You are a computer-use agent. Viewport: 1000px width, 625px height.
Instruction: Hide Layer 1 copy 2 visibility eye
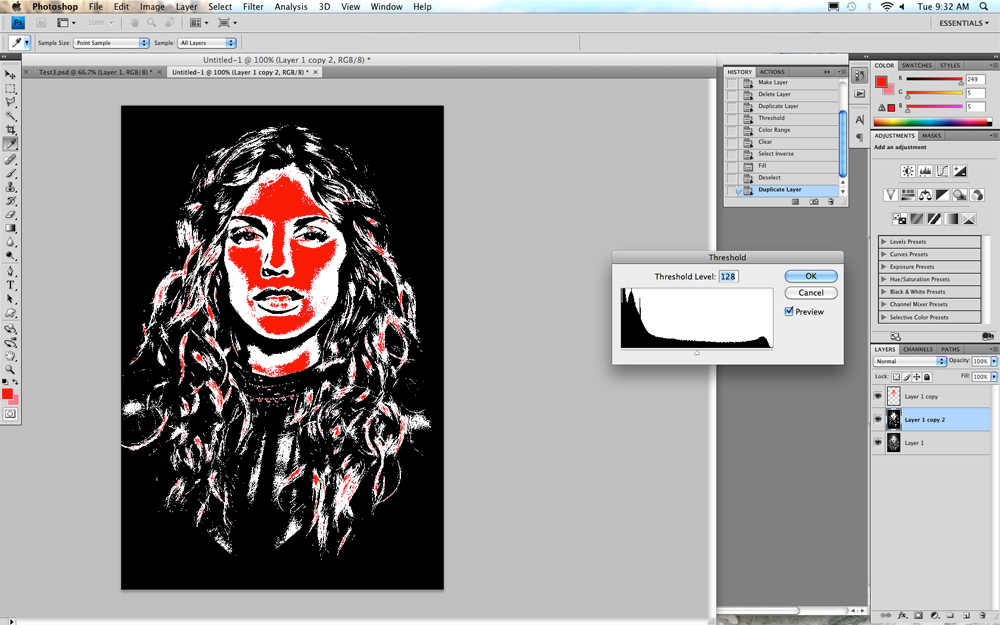click(x=878, y=420)
